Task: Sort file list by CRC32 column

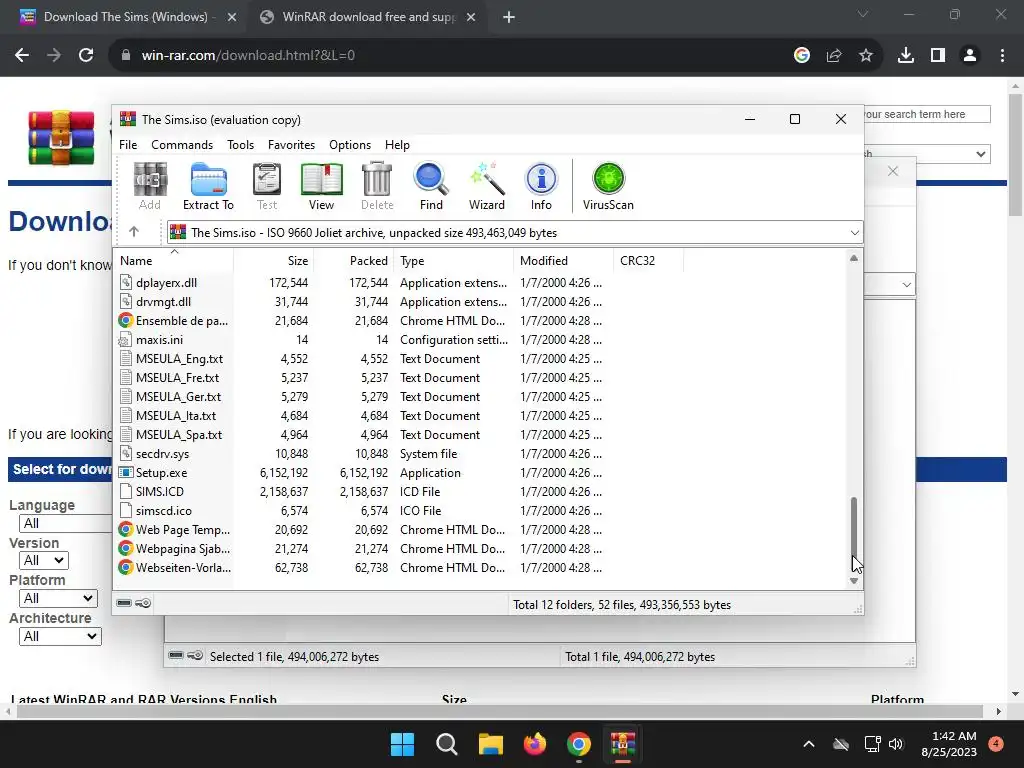Action: point(648,261)
